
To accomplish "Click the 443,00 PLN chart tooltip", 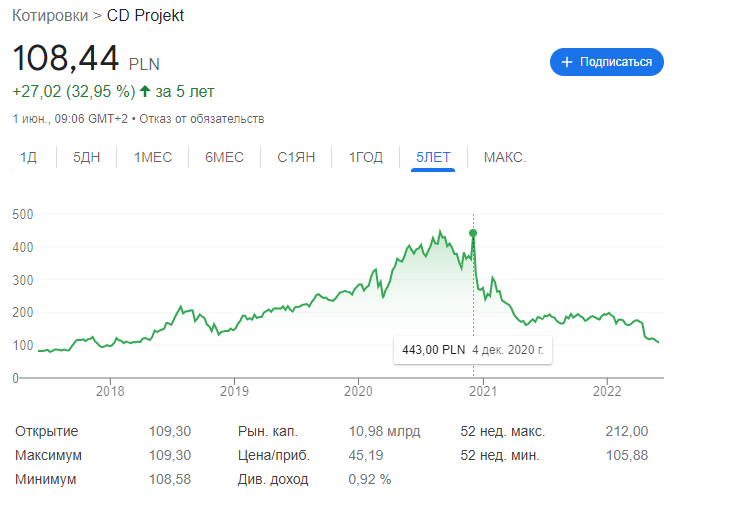I will coord(473,350).
